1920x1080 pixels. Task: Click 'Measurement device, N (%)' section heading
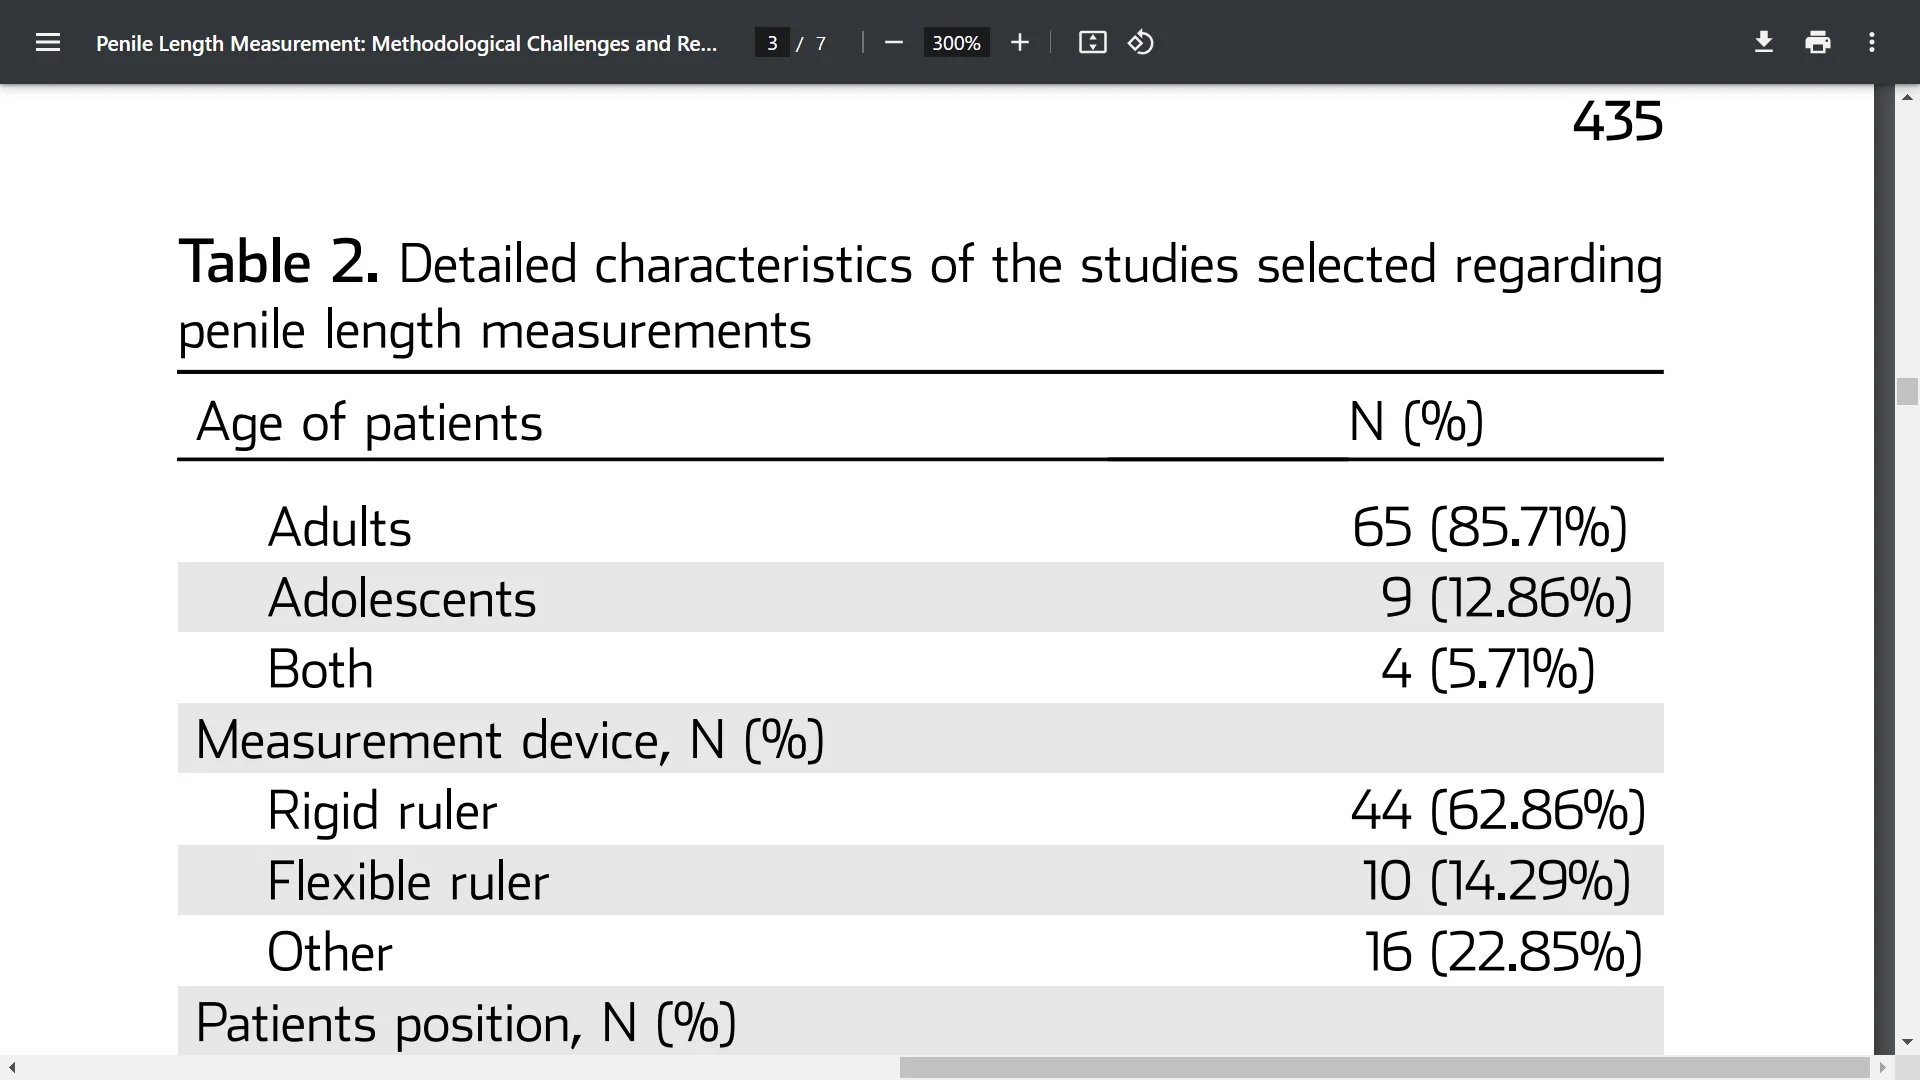[x=510, y=740]
